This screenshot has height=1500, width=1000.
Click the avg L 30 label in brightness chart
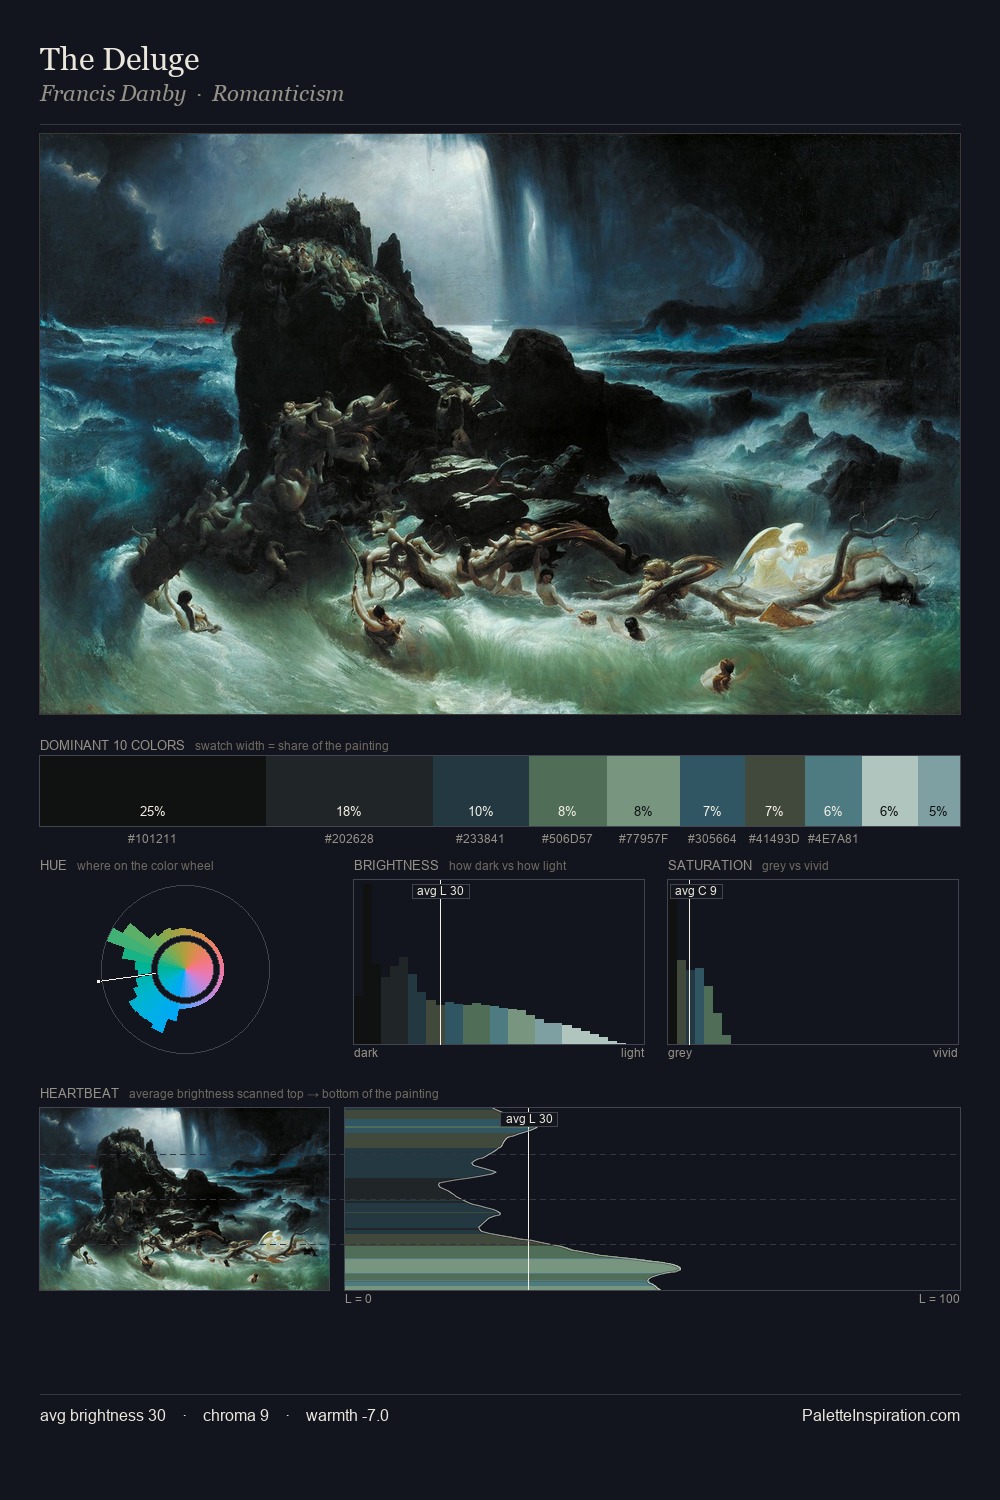[x=441, y=891]
